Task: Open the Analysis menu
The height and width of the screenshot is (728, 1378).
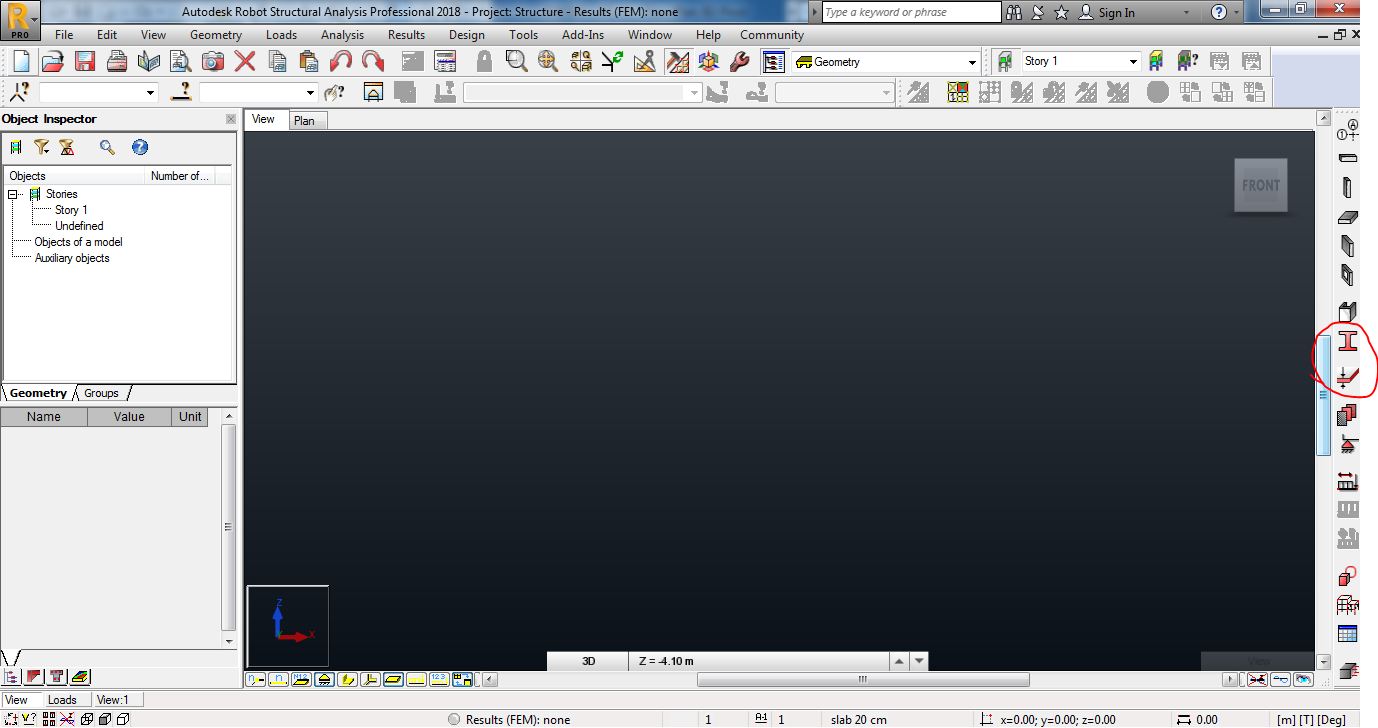Action: pos(342,35)
